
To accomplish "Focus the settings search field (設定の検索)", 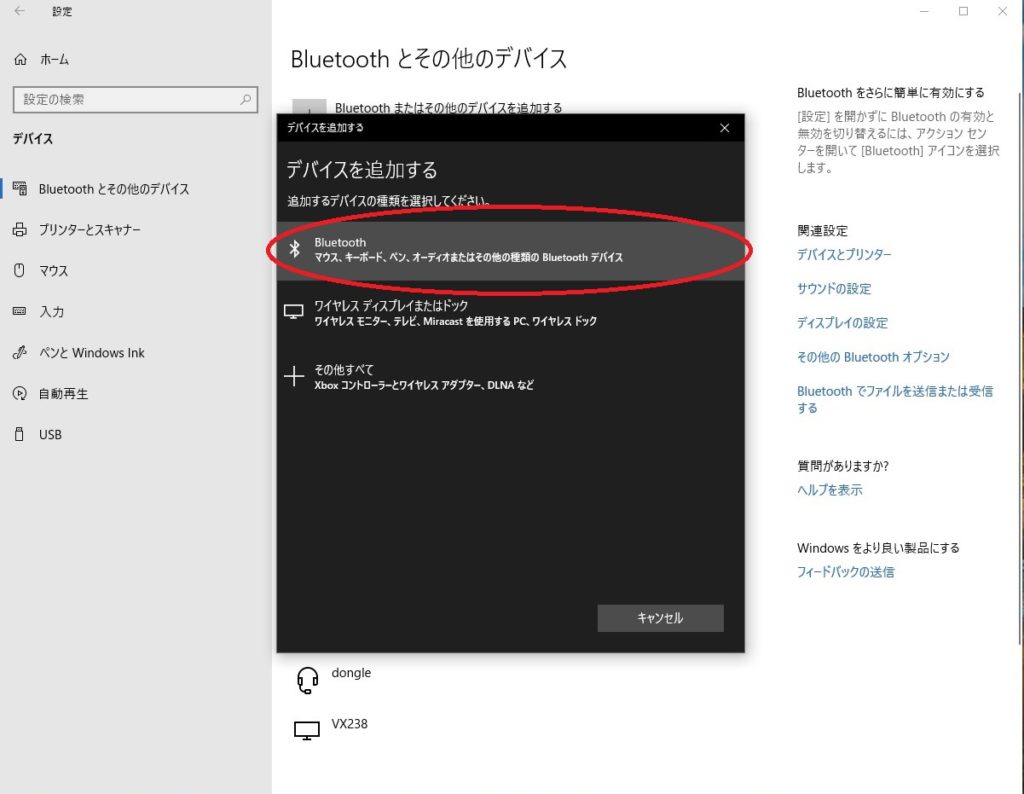I will (x=135, y=99).
